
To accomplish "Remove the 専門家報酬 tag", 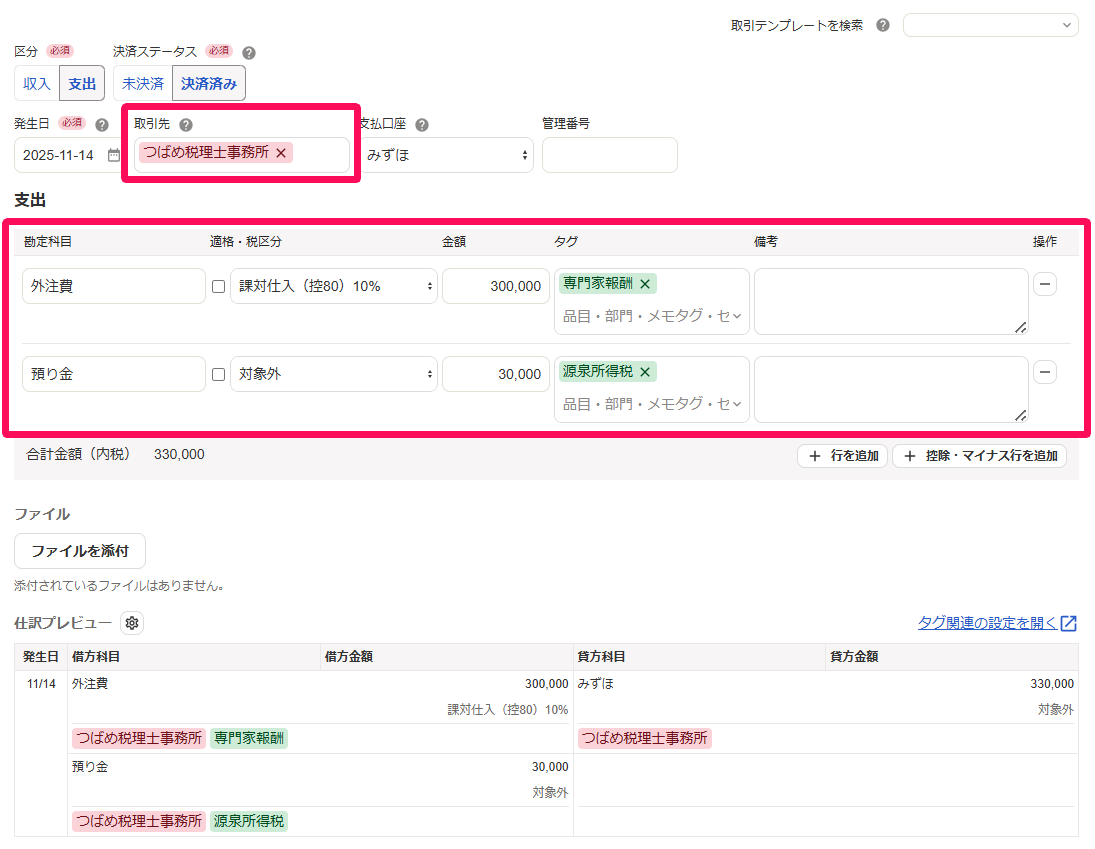I will [645, 284].
